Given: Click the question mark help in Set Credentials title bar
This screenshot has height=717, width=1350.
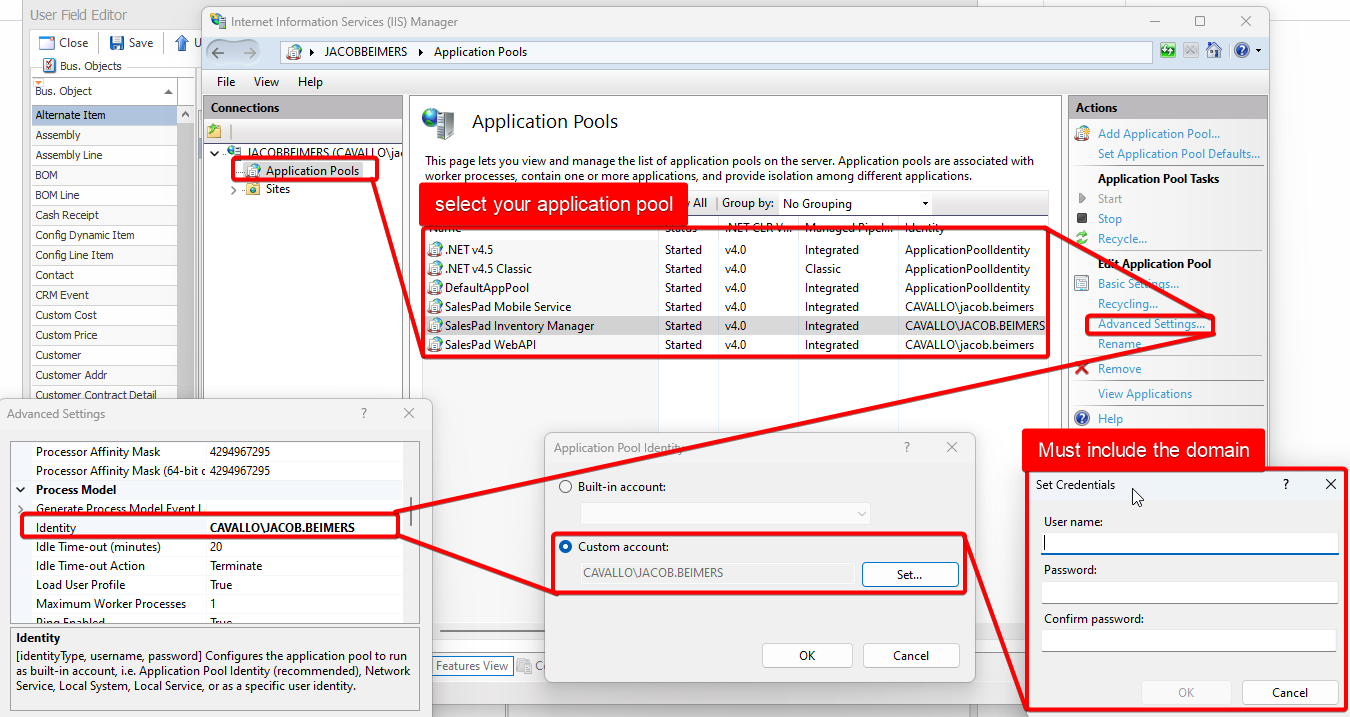Looking at the screenshot, I should (1286, 484).
